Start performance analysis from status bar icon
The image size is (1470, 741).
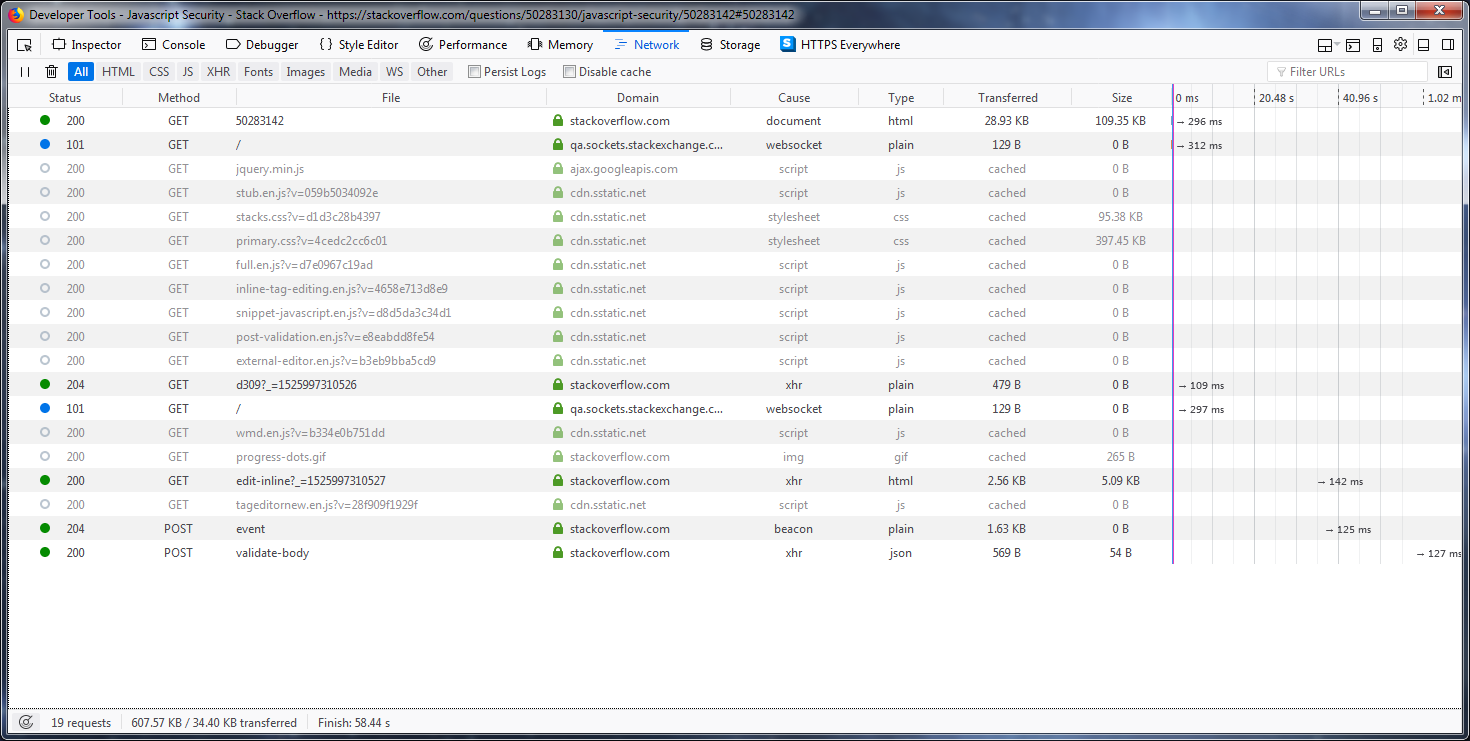(26, 722)
